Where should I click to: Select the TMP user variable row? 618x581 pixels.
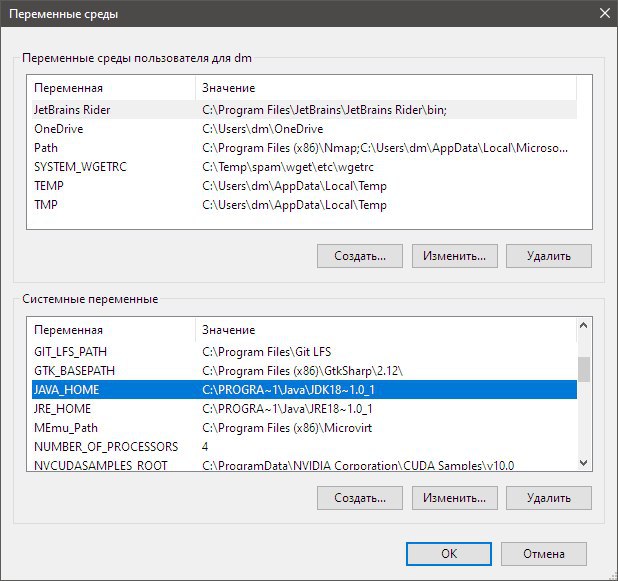[x=304, y=205]
